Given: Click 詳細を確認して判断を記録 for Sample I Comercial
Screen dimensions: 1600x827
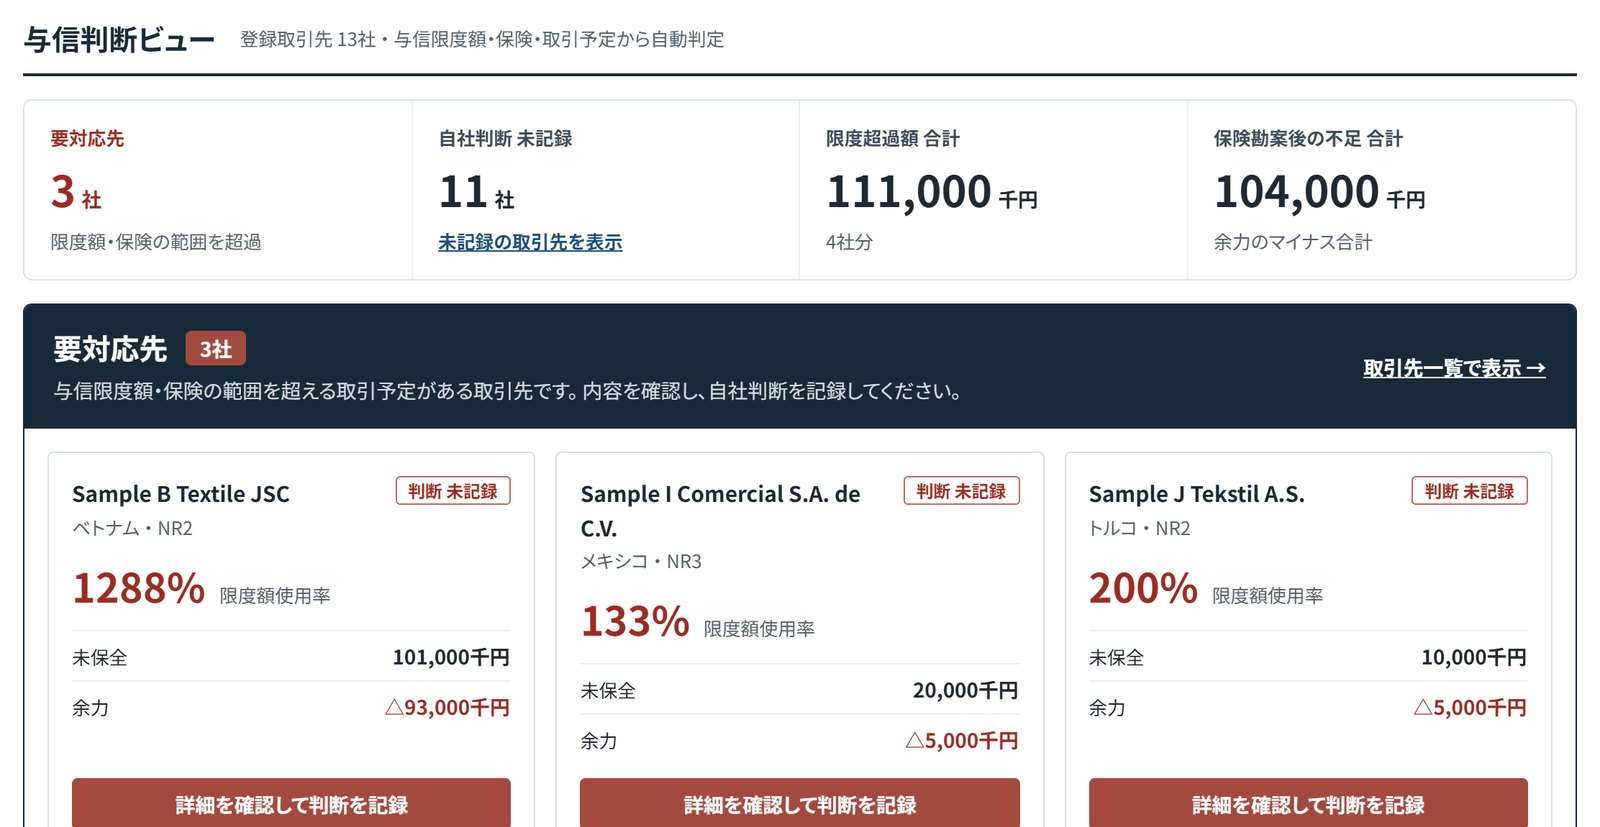Looking at the screenshot, I should [x=800, y=803].
